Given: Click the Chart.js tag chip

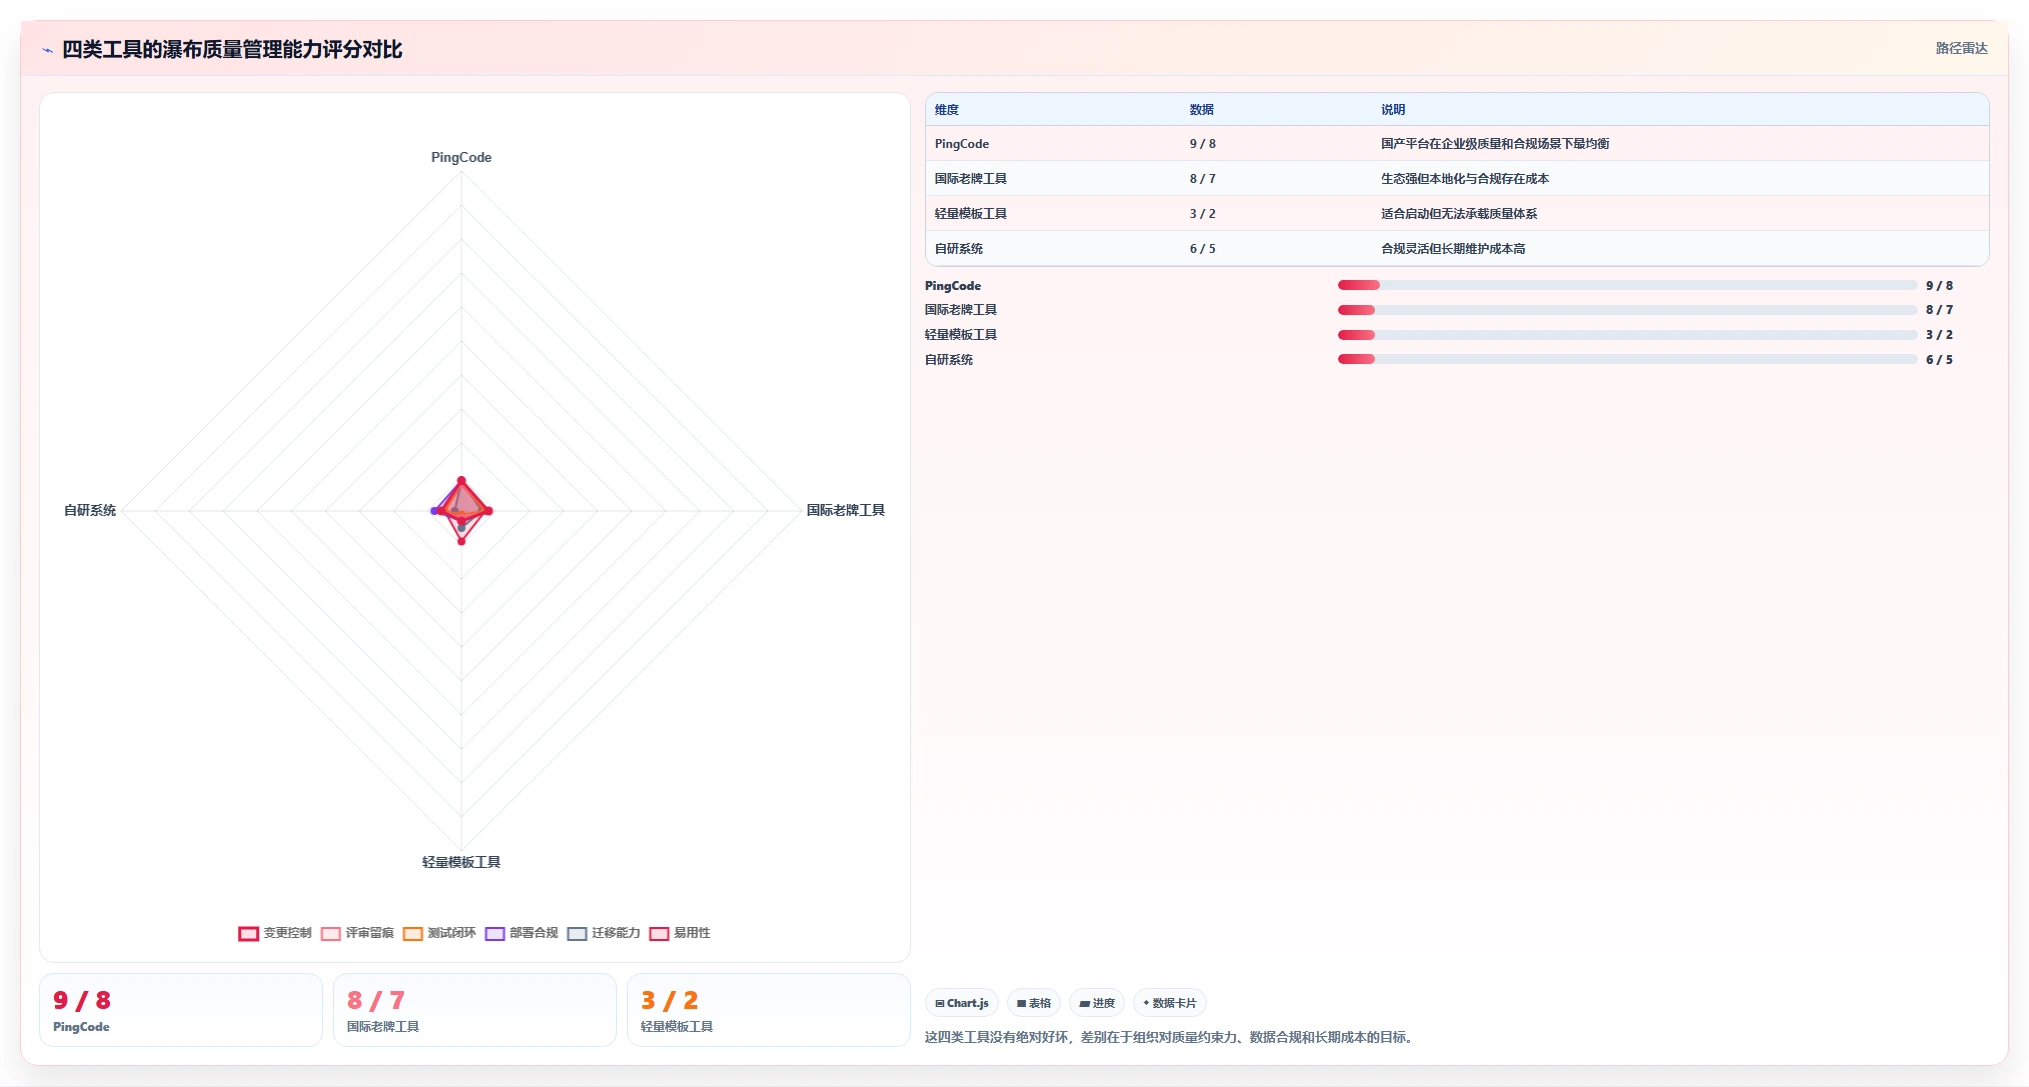Looking at the screenshot, I should tap(962, 1003).
